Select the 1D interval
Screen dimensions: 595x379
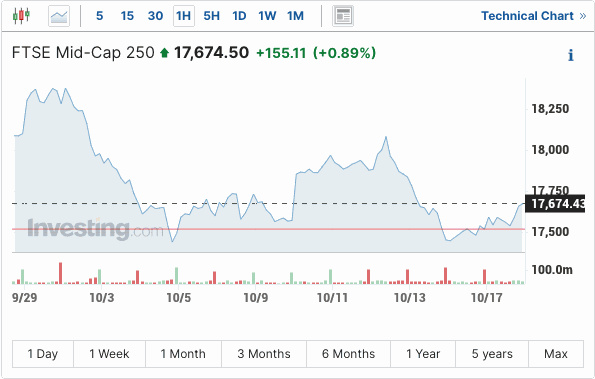[239, 16]
